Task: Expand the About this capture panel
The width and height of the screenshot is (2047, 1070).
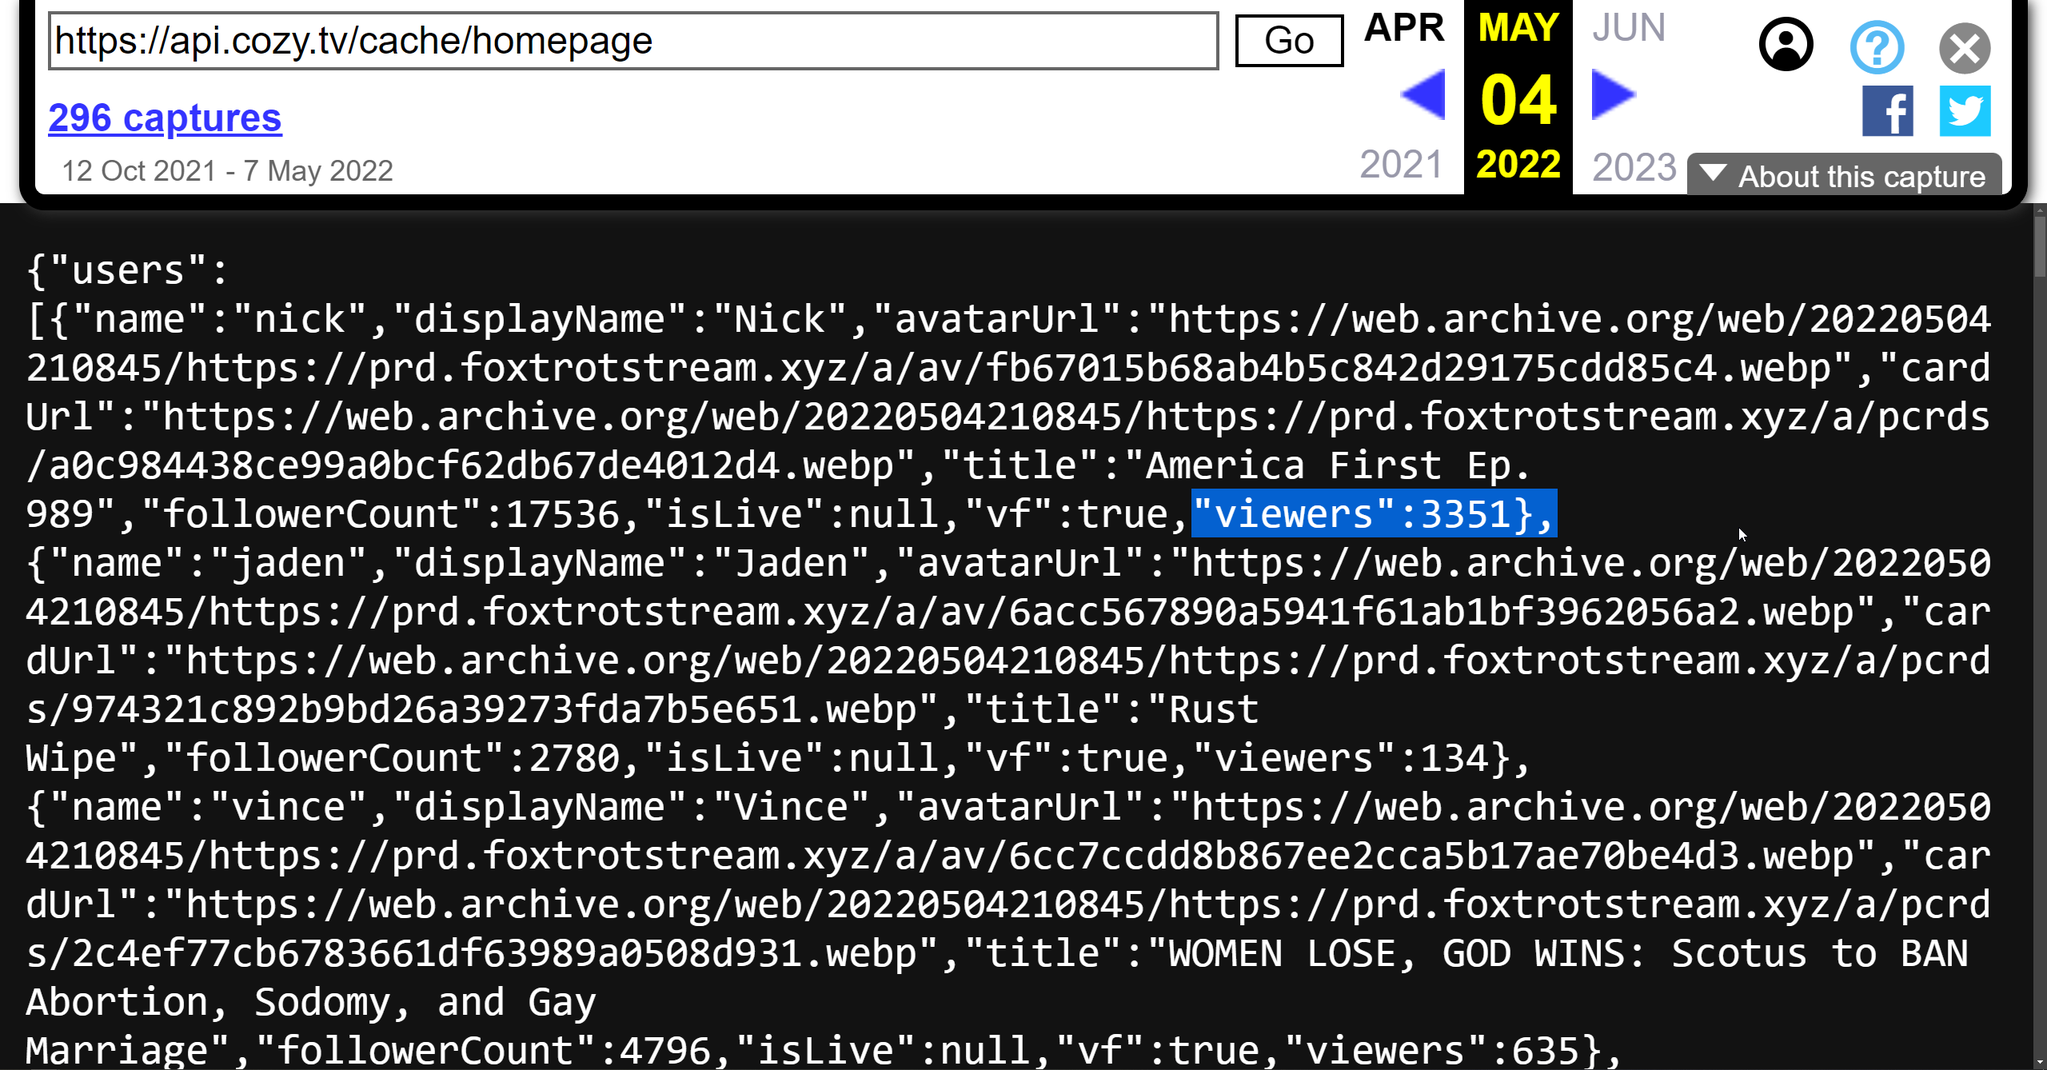Action: pyautogui.click(x=1844, y=176)
